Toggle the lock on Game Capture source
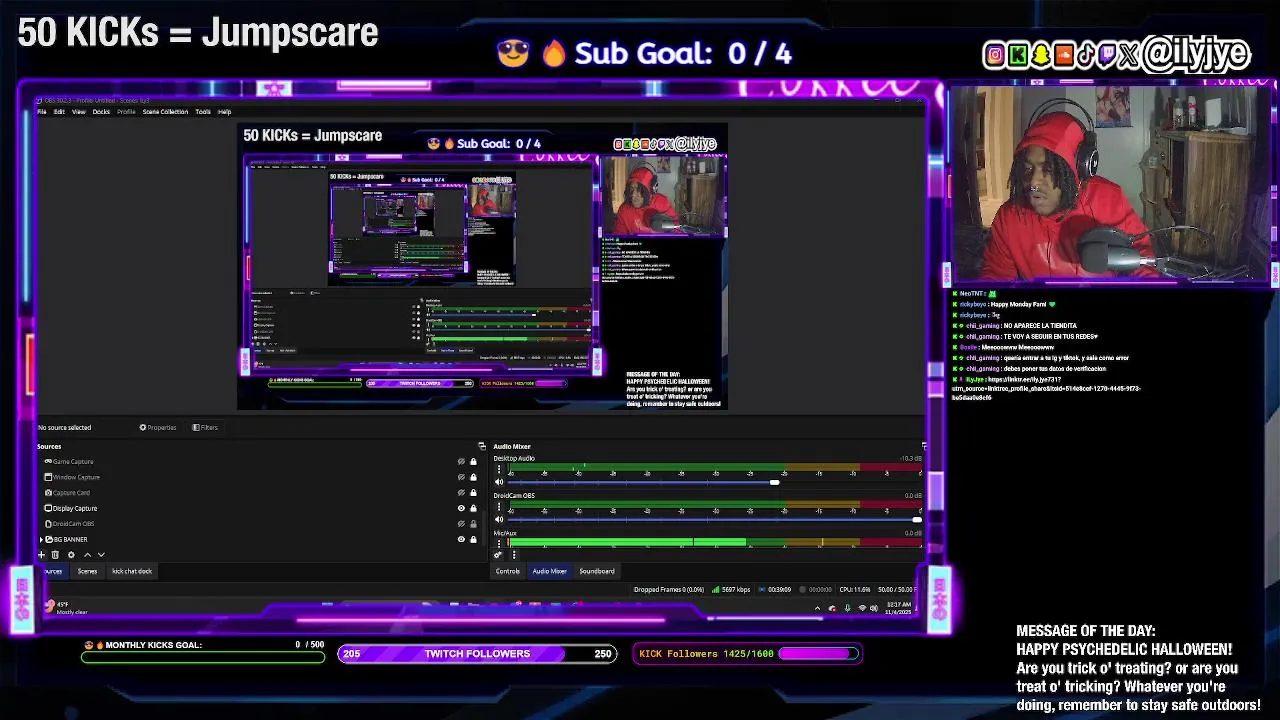The width and height of the screenshot is (1280, 720). click(473, 462)
